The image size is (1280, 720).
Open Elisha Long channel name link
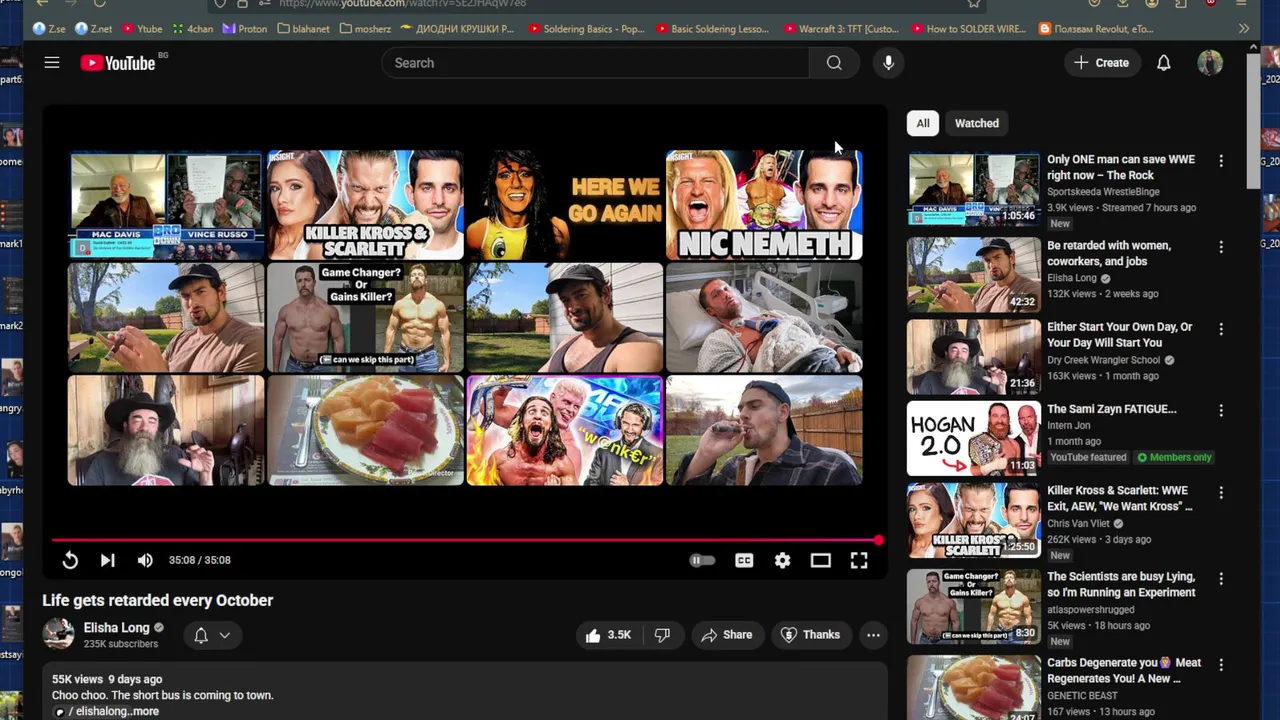tap(116, 628)
